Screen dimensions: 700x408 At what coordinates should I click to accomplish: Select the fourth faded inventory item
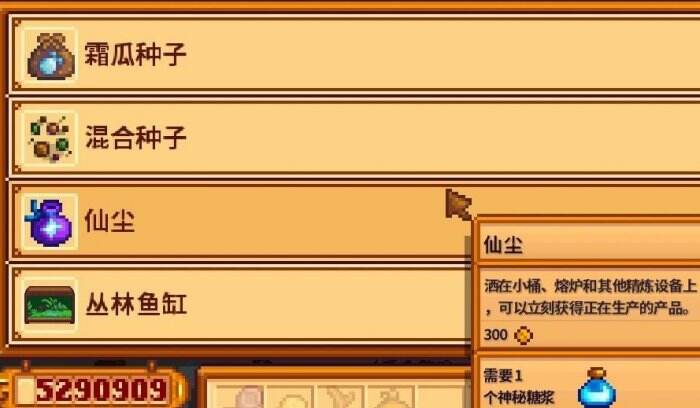coord(392,395)
